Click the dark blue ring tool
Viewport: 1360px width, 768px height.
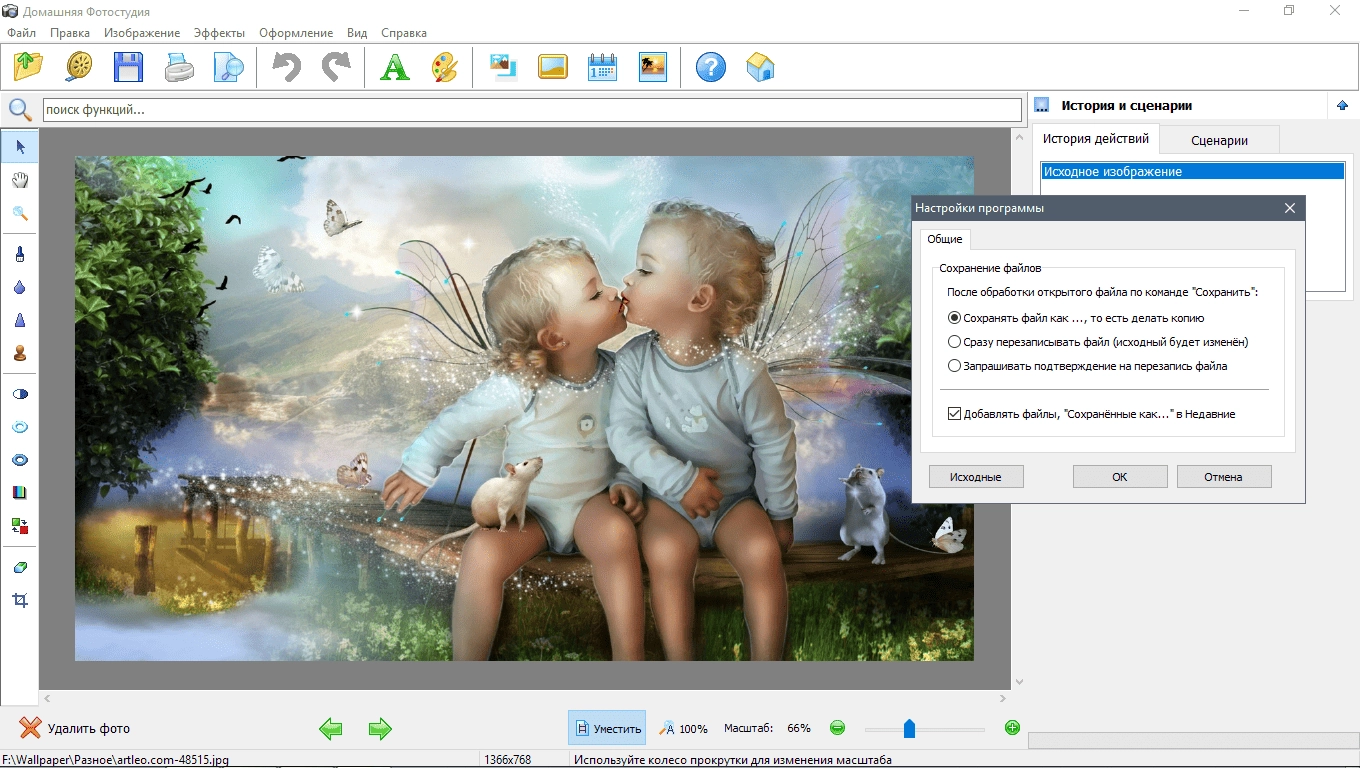click(x=20, y=460)
